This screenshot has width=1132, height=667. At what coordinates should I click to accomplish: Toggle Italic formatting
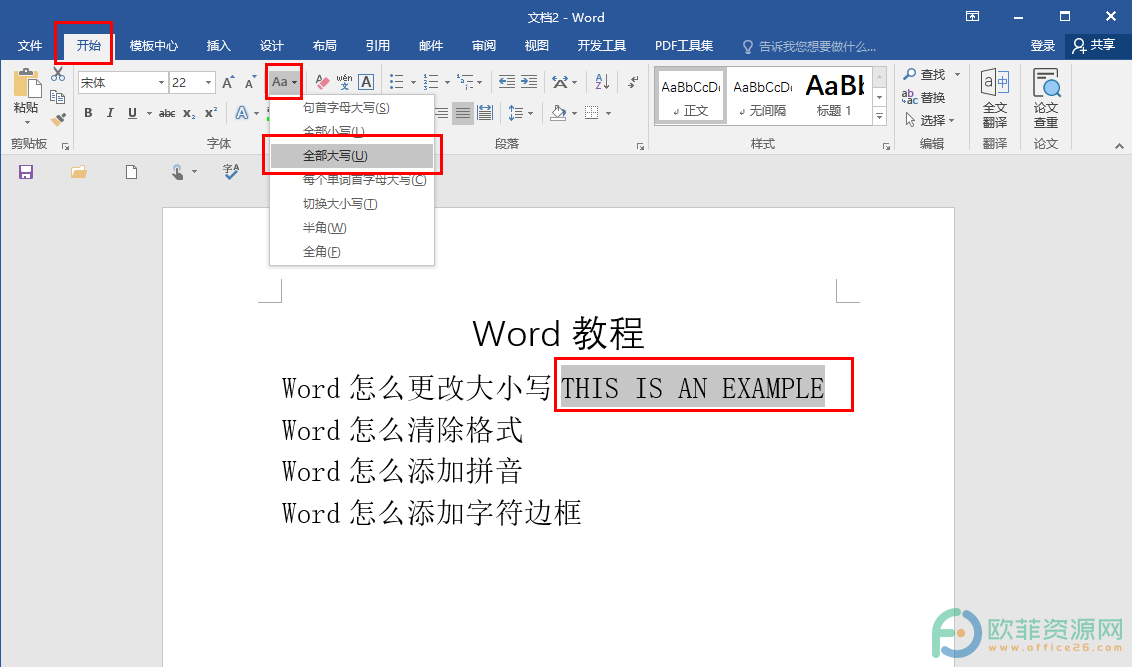tap(110, 113)
